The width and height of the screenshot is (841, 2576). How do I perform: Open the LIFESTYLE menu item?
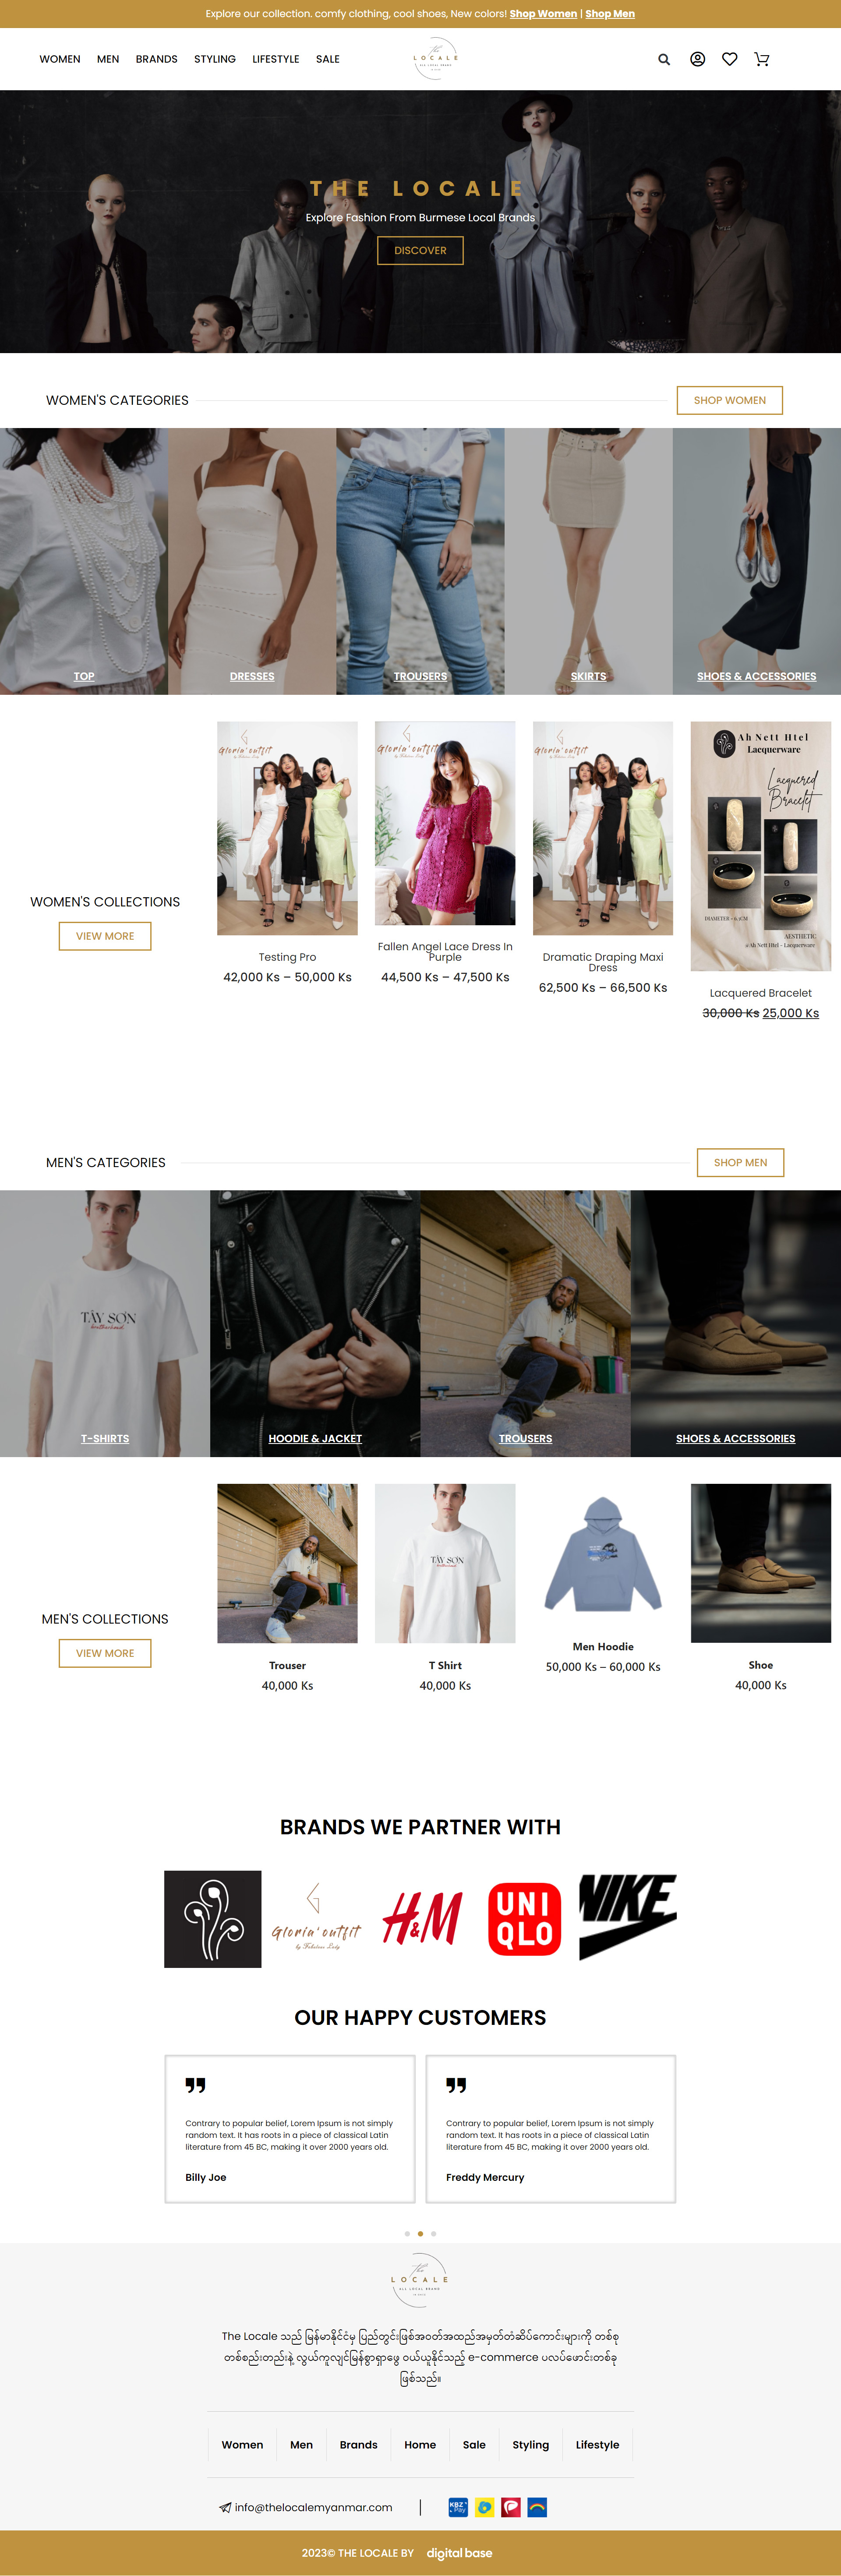click(276, 60)
